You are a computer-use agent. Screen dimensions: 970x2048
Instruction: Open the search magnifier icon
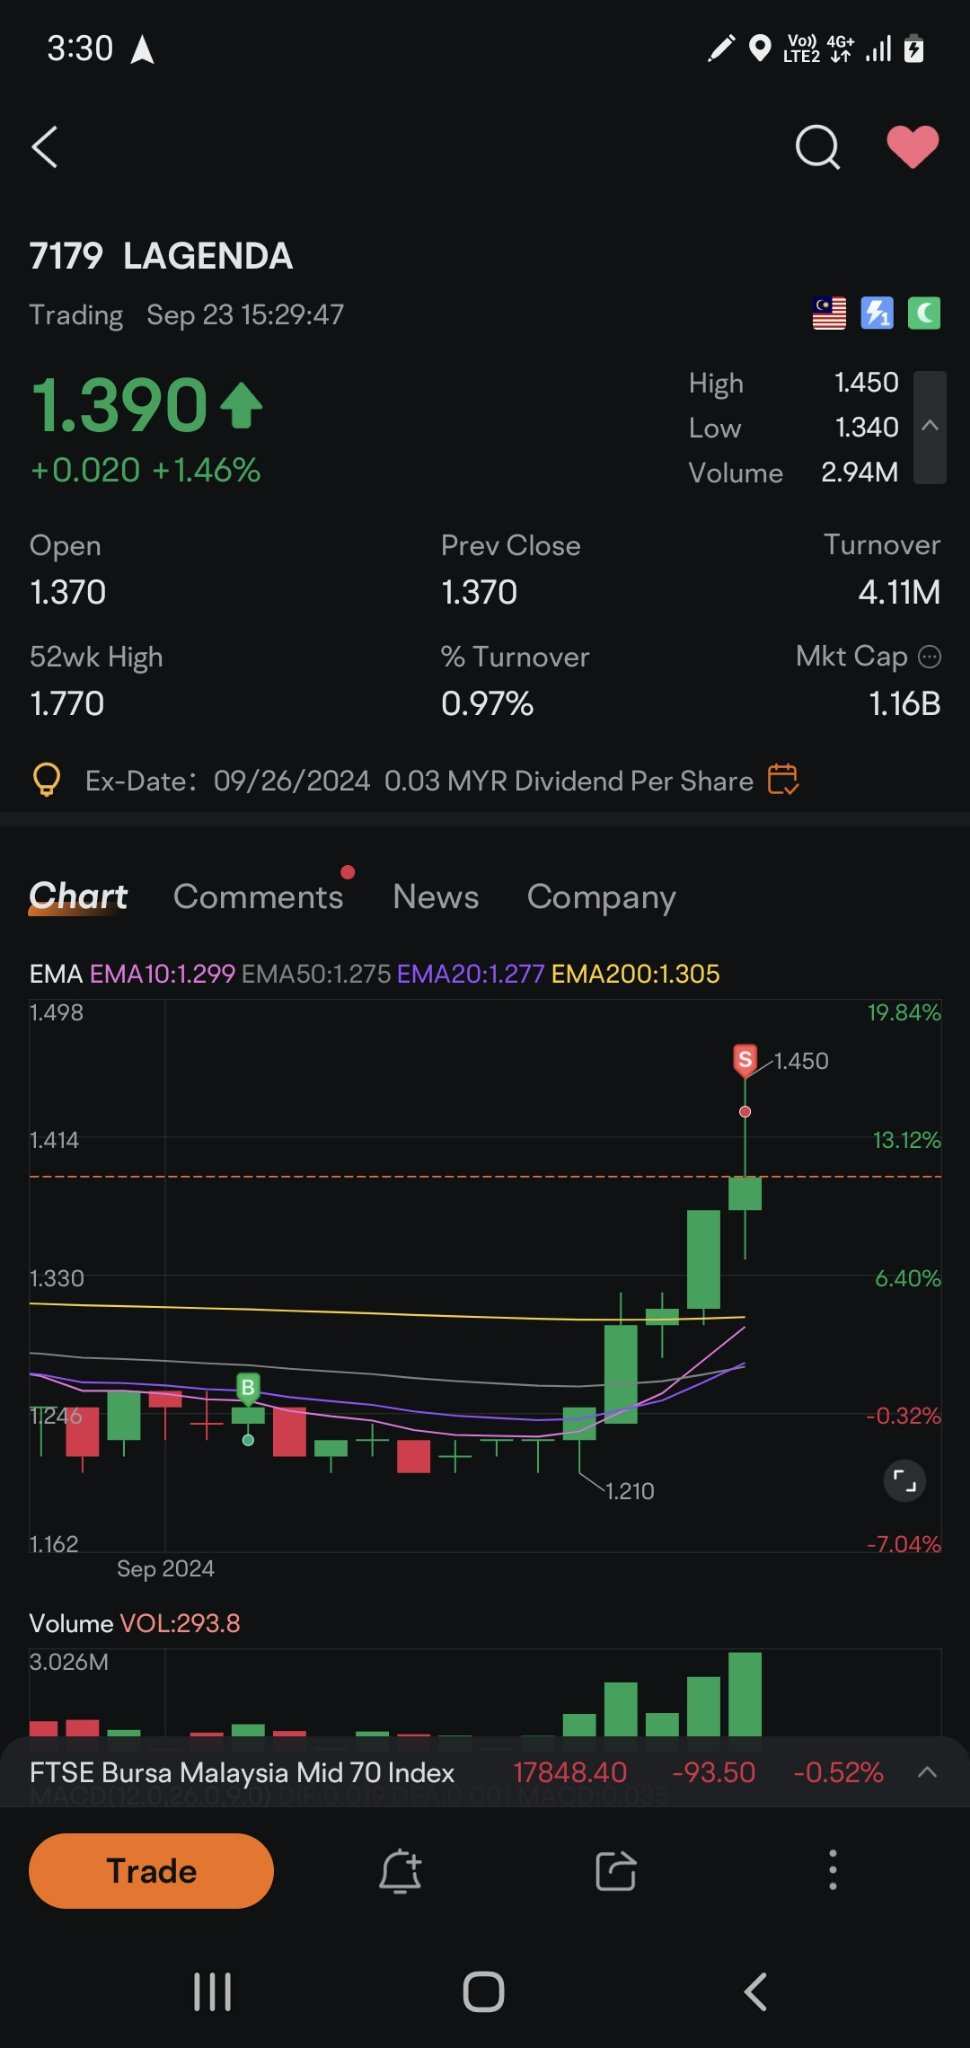817,147
